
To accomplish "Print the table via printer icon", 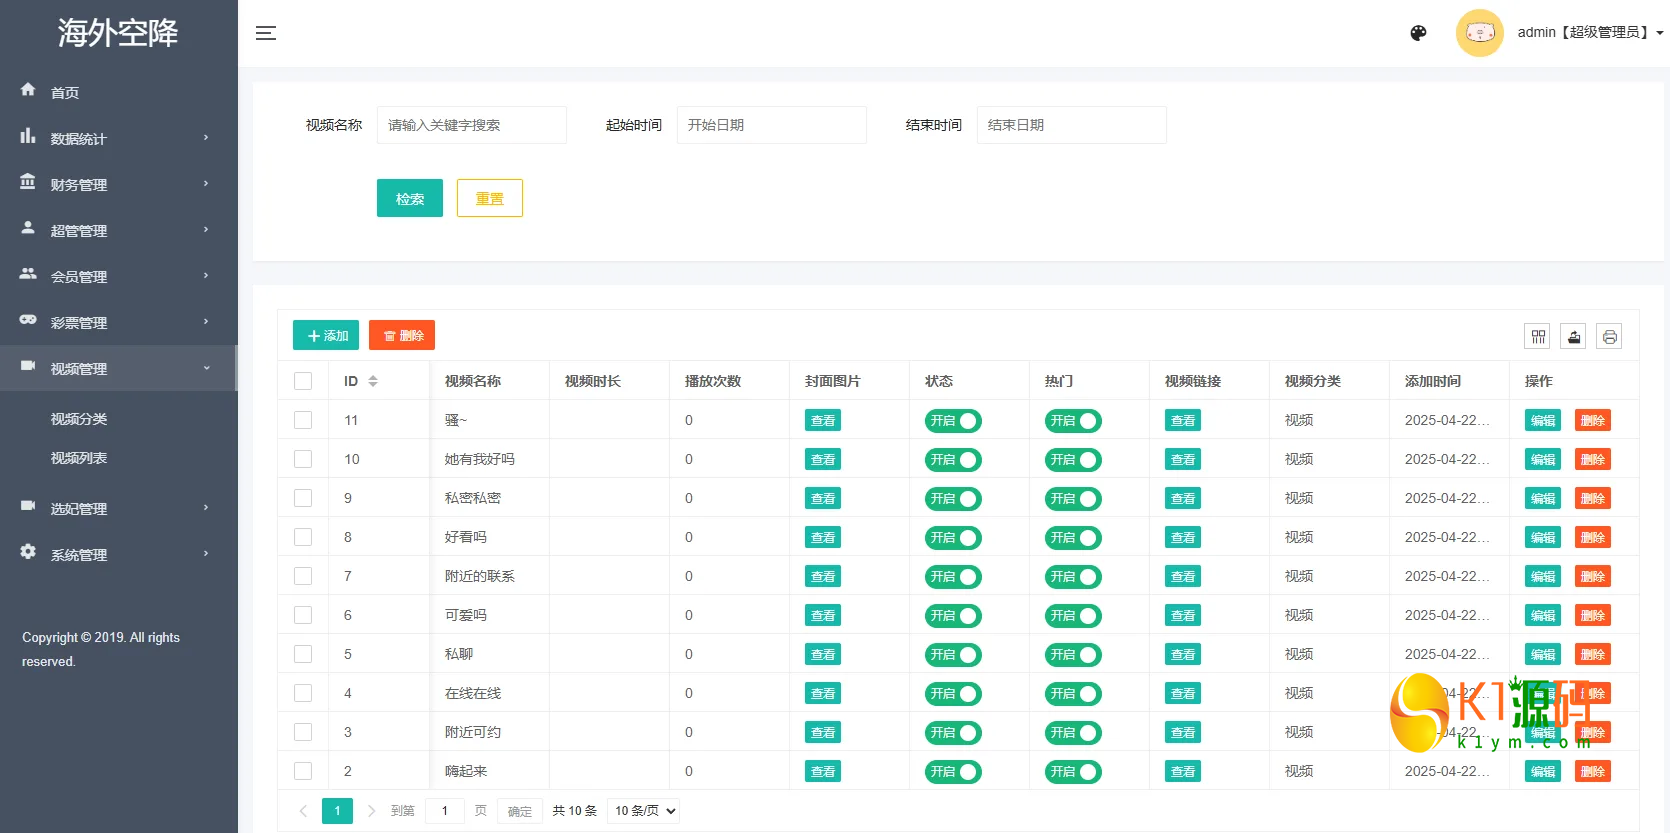I will [x=1609, y=337].
